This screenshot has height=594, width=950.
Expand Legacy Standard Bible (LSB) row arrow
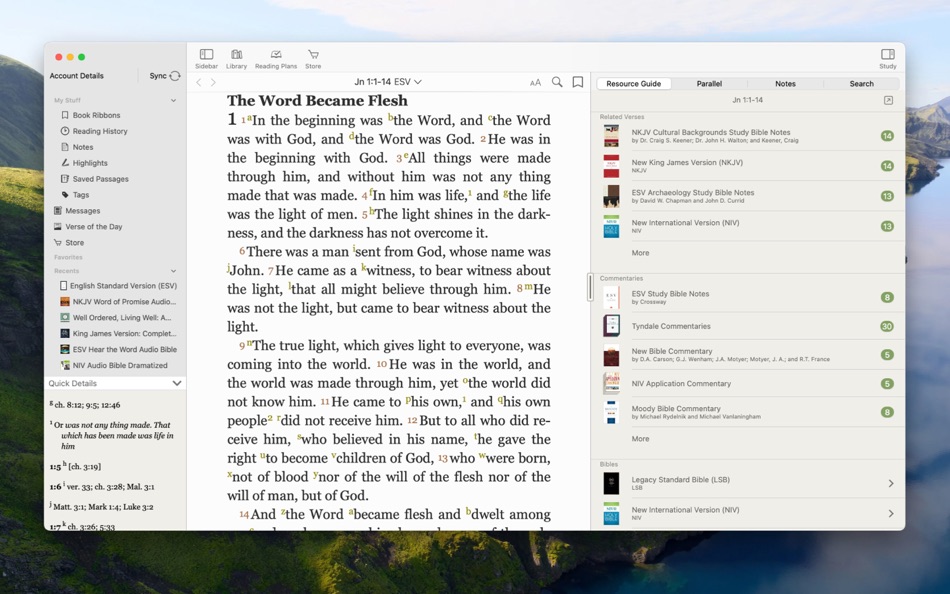point(891,484)
